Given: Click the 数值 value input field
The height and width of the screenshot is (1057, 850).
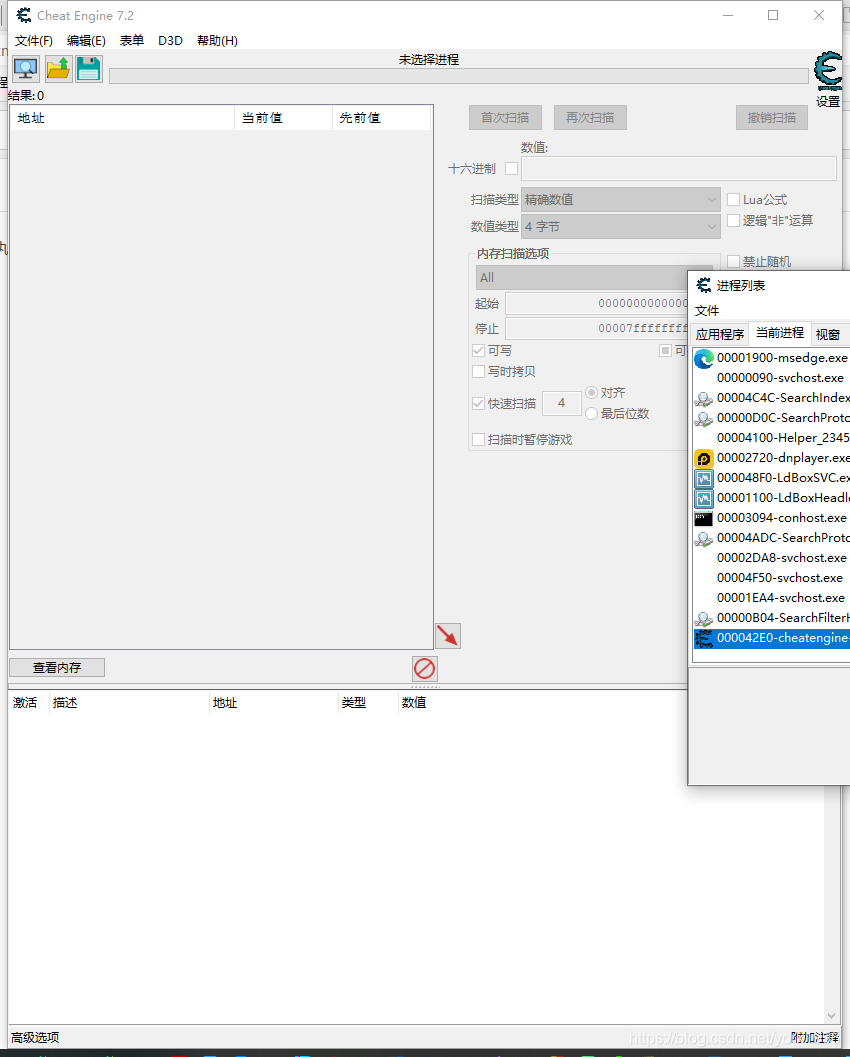Looking at the screenshot, I should pos(679,169).
